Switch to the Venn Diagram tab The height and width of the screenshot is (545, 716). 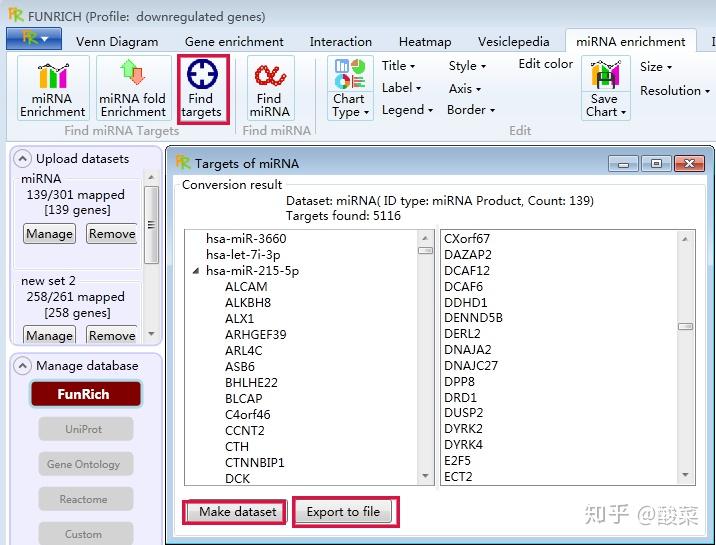(117, 42)
